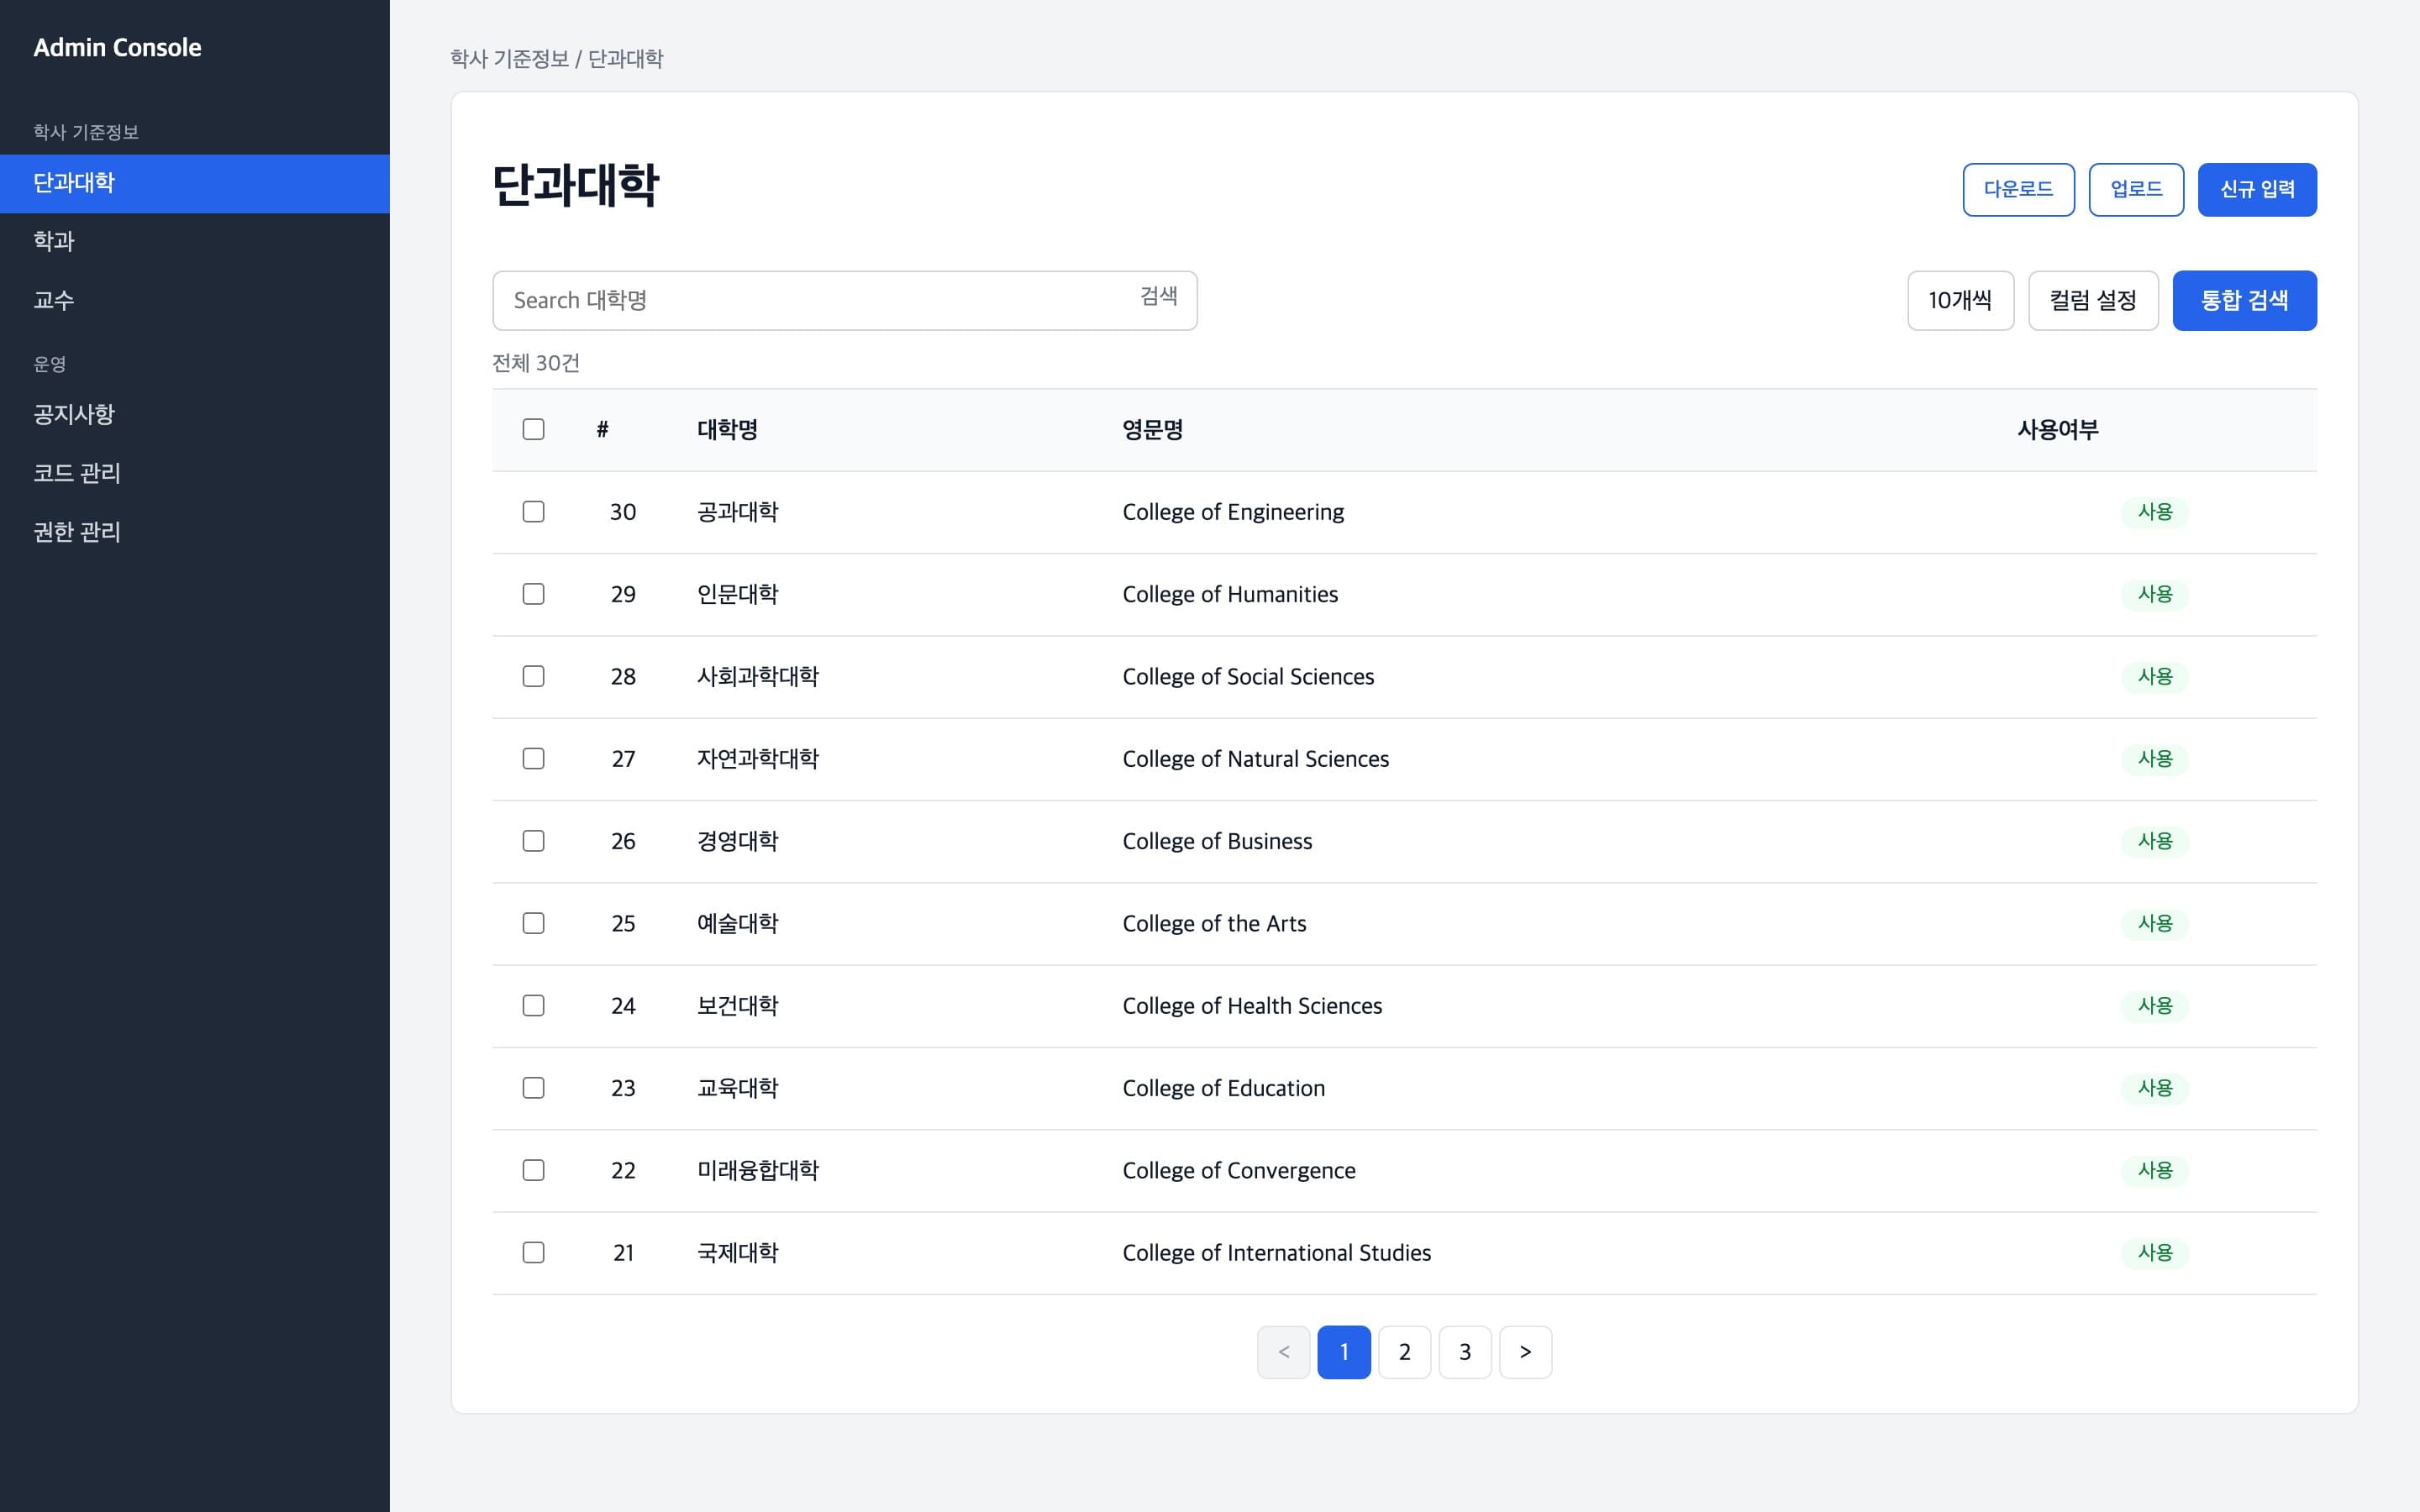The height and width of the screenshot is (1512, 2420).
Task: Click College of Health Sciences cell
Action: click(1252, 1005)
